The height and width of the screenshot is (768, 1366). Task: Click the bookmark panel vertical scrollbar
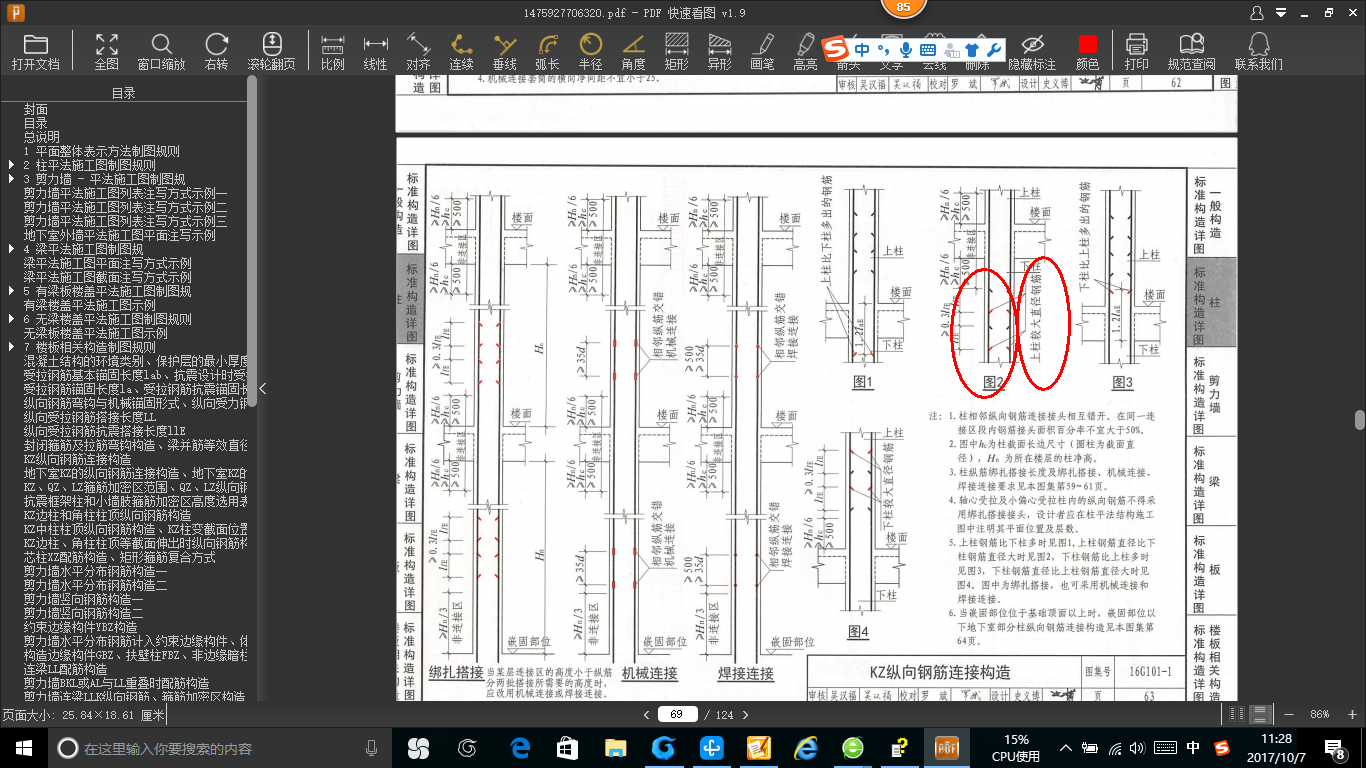click(252, 240)
